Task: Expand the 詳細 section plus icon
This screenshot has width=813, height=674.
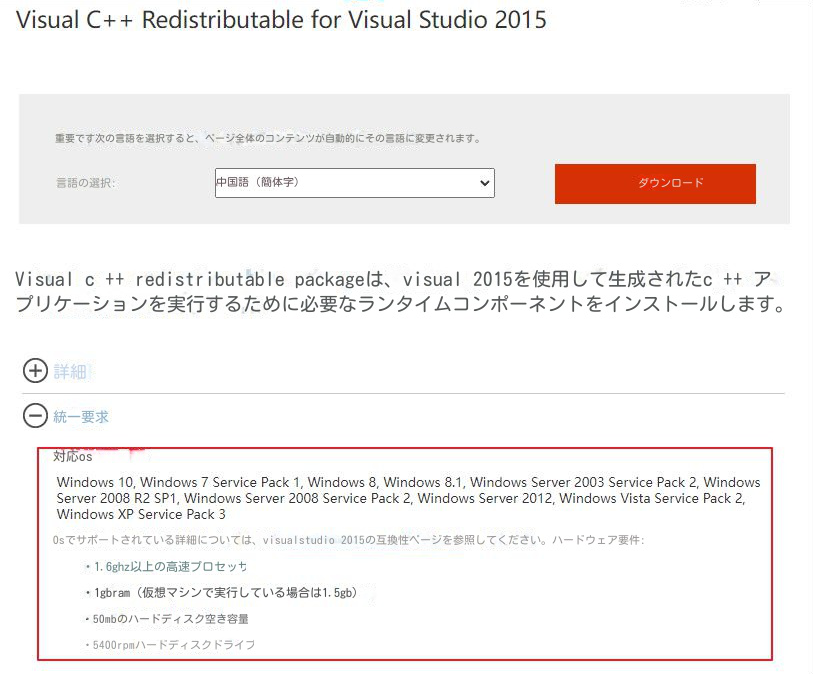Action: click(x=35, y=371)
